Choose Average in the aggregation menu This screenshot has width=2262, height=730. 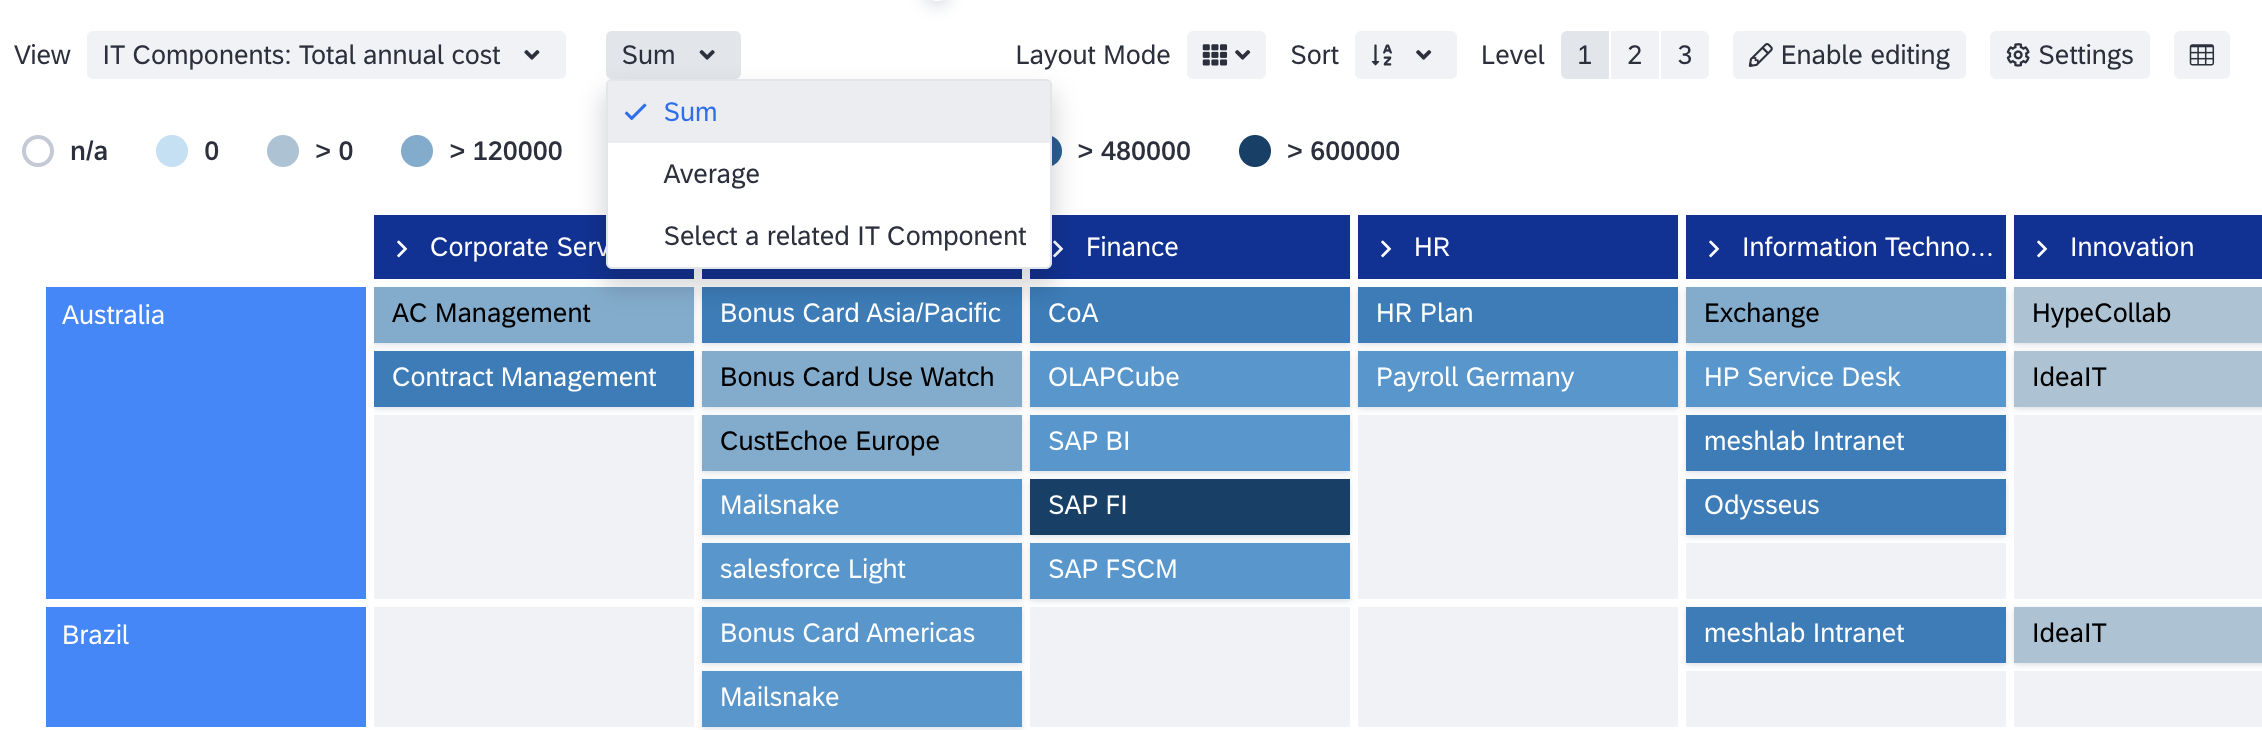pyautogui.click(x=829, y=174)
